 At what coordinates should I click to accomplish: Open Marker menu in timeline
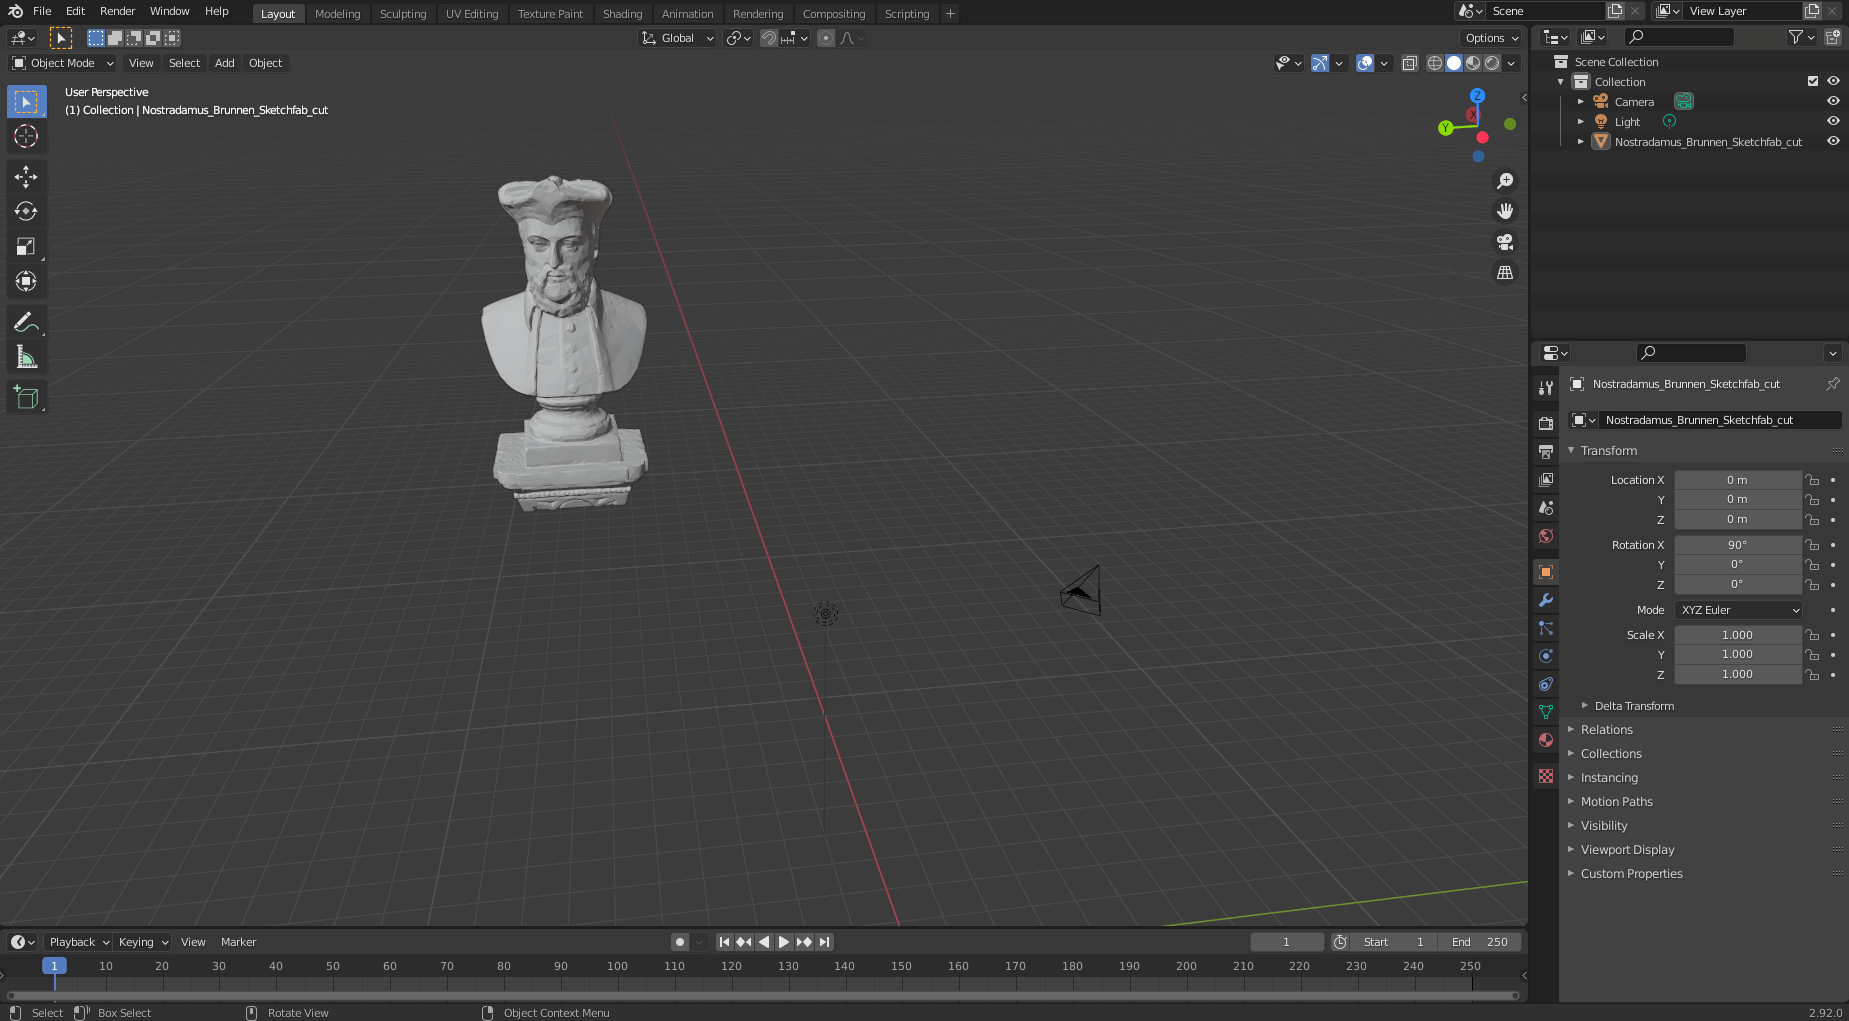[238, 942]
